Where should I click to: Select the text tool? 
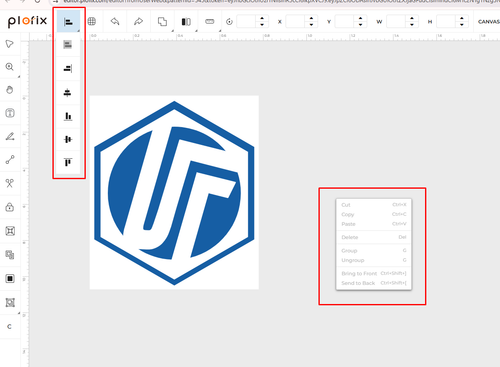click(x=10, y=113)
